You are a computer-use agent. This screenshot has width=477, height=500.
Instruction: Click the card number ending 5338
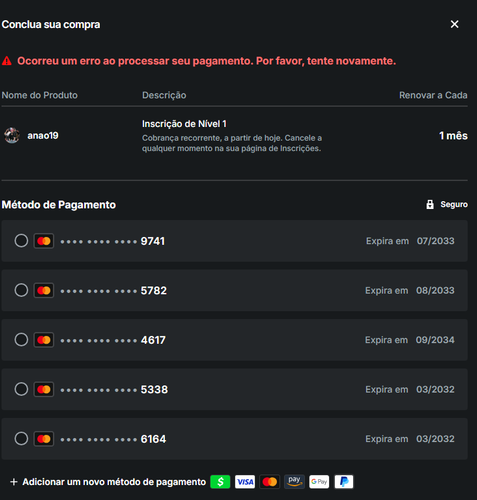114,389
